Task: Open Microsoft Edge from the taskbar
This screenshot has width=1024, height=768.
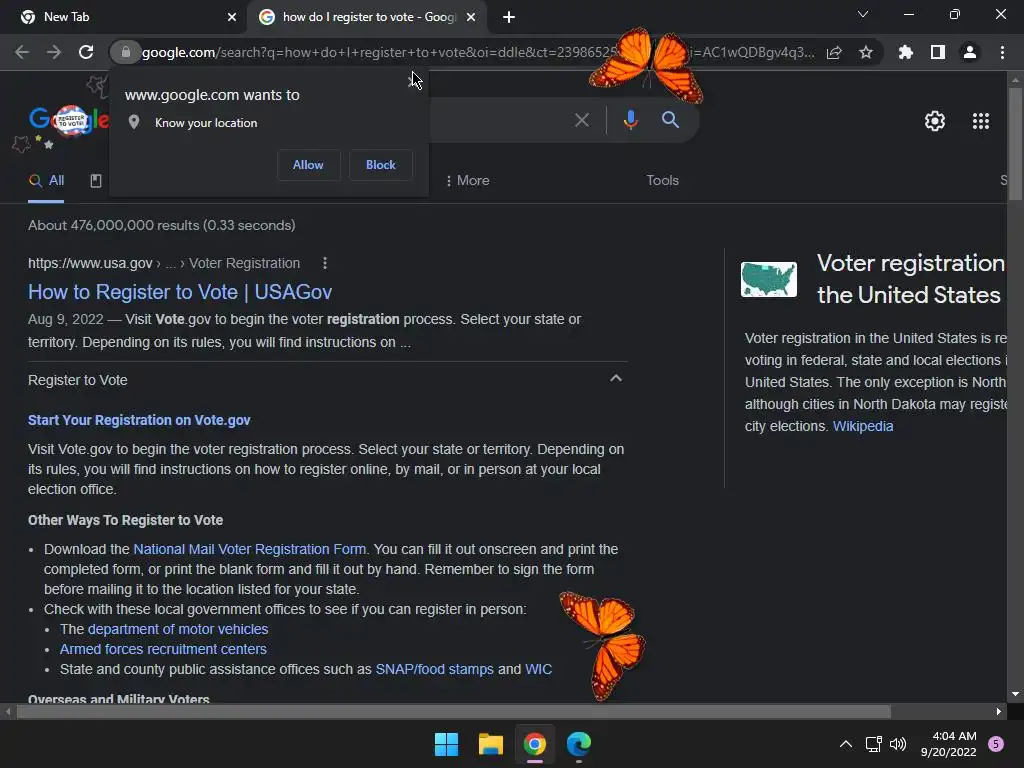Action: (579, 744)
